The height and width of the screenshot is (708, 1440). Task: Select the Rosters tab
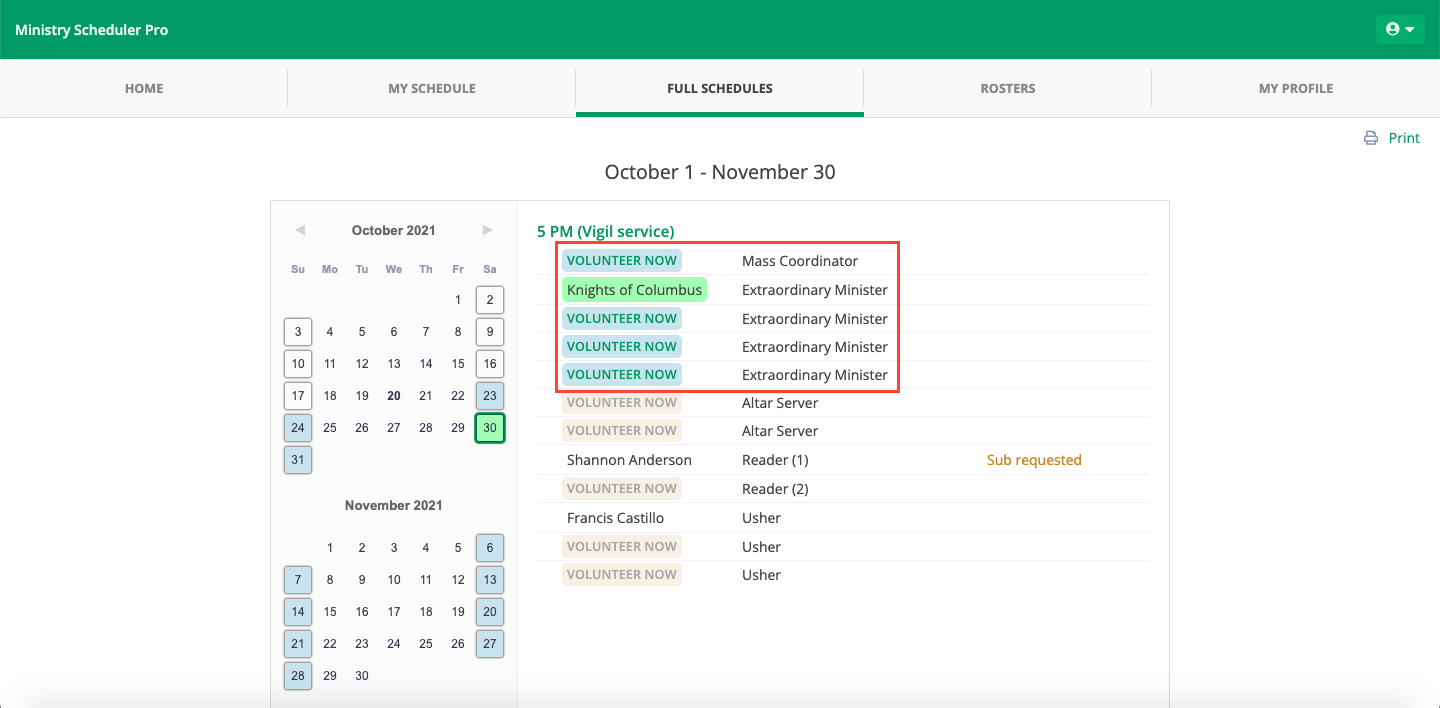click(1007, 88)
